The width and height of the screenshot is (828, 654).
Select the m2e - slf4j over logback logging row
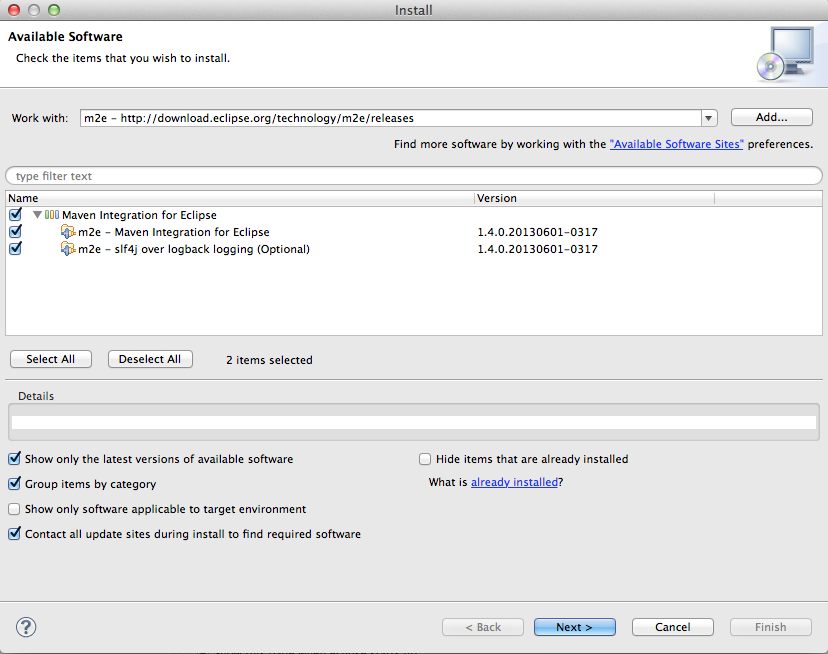pyautogui.click(x=414, y=249)
